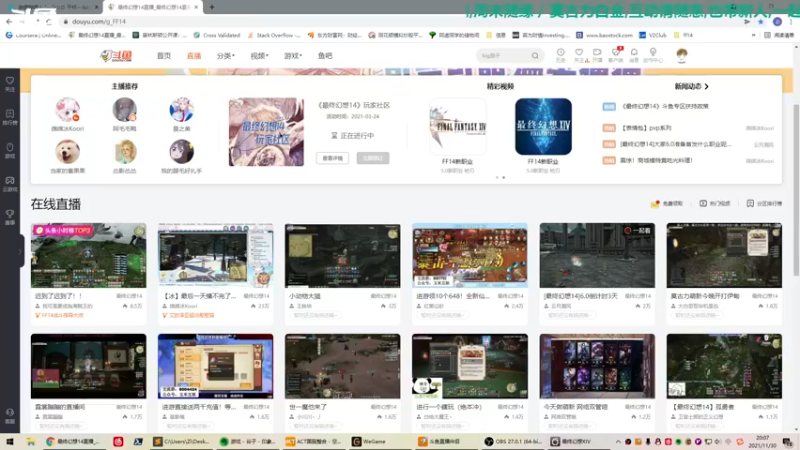The image size is (800, 450).
Task: Open customer service headset icon at sidebar bottom
Action: [10, 415]
